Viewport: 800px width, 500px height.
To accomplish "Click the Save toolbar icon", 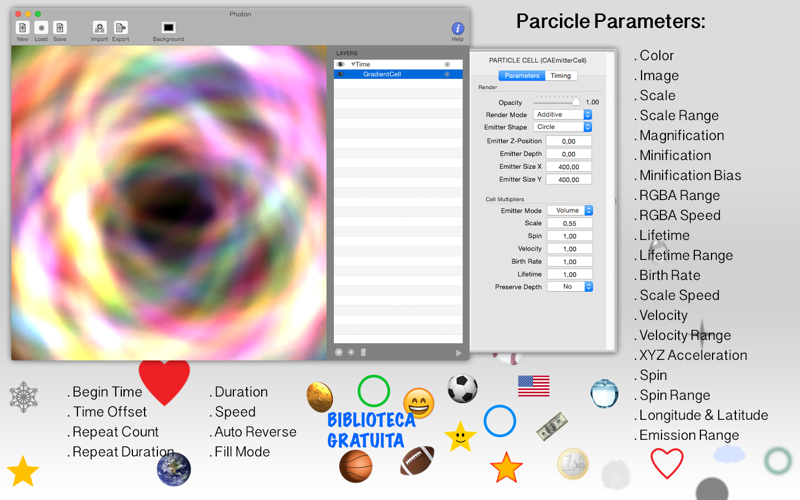I will coord(60,28).
